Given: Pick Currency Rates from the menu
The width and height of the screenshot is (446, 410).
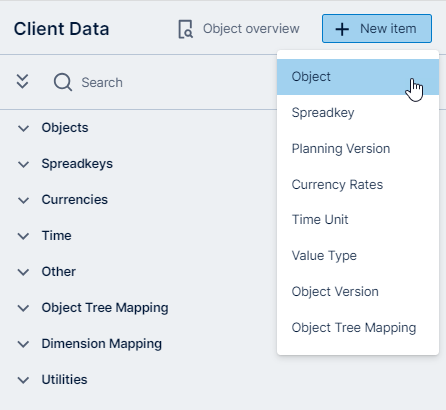Looking at the screenshot, I should click(358, 185).
